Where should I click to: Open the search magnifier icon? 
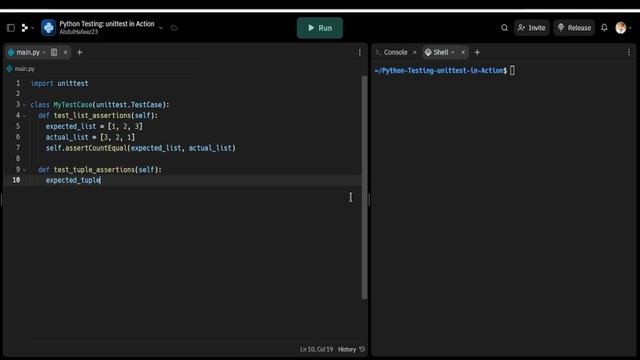tap(504, 28)
